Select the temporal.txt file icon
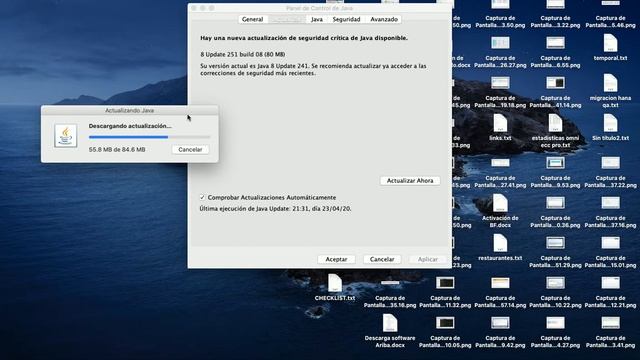 610,44
